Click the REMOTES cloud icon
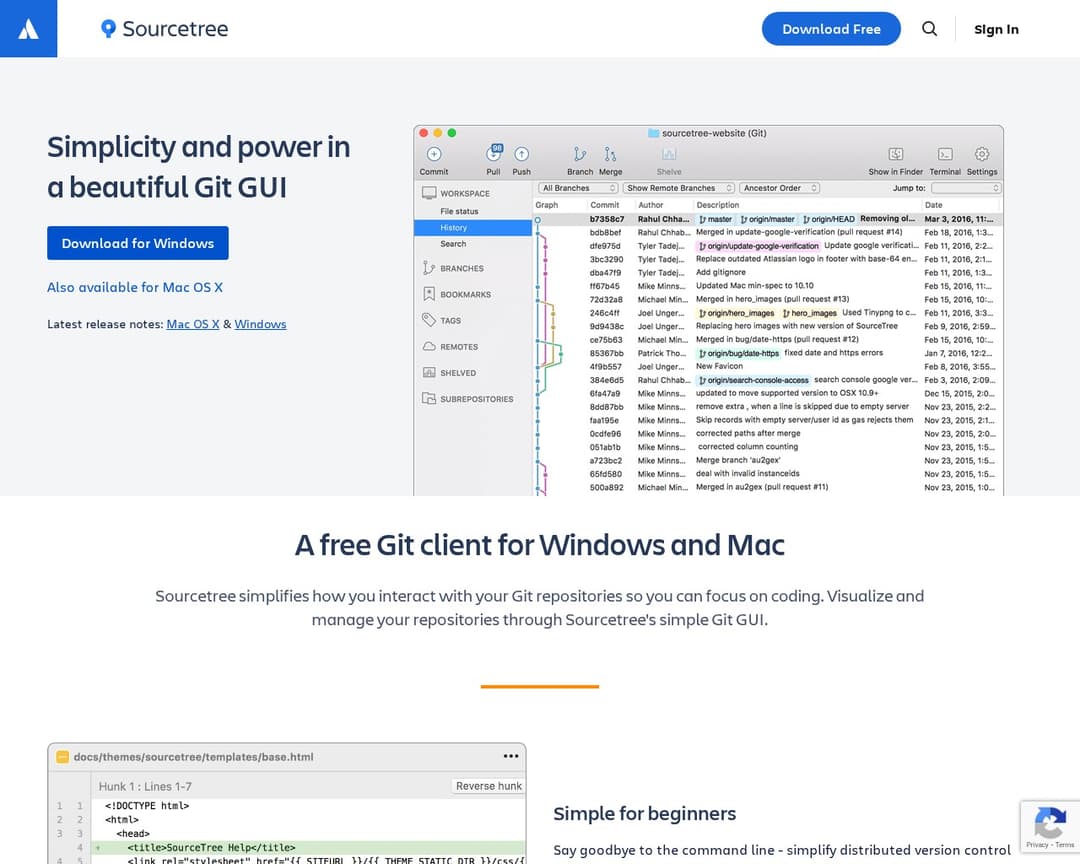Viewport: 1080px width, 864px height. [429, 347]
